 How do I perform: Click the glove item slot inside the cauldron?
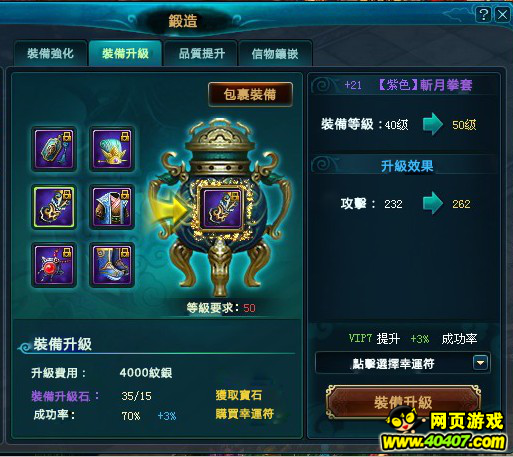(222, 209)
